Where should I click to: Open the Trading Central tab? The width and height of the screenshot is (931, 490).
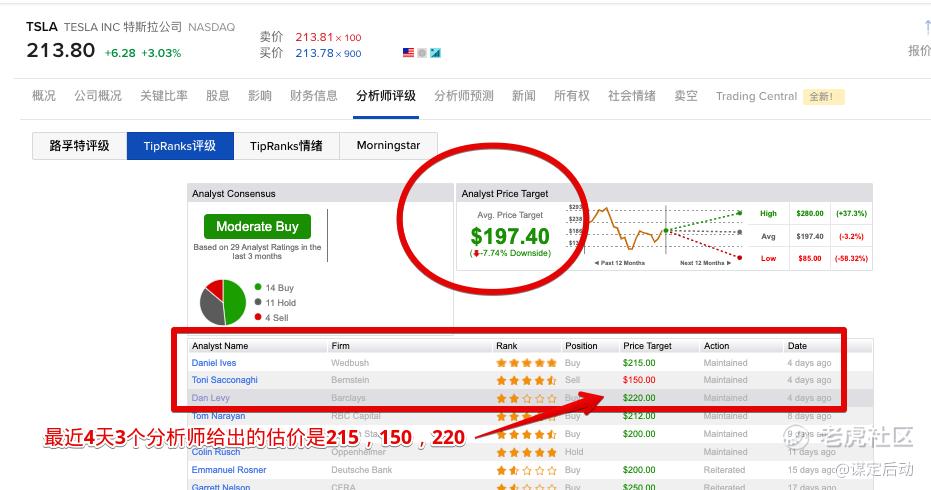click(756, 96)
